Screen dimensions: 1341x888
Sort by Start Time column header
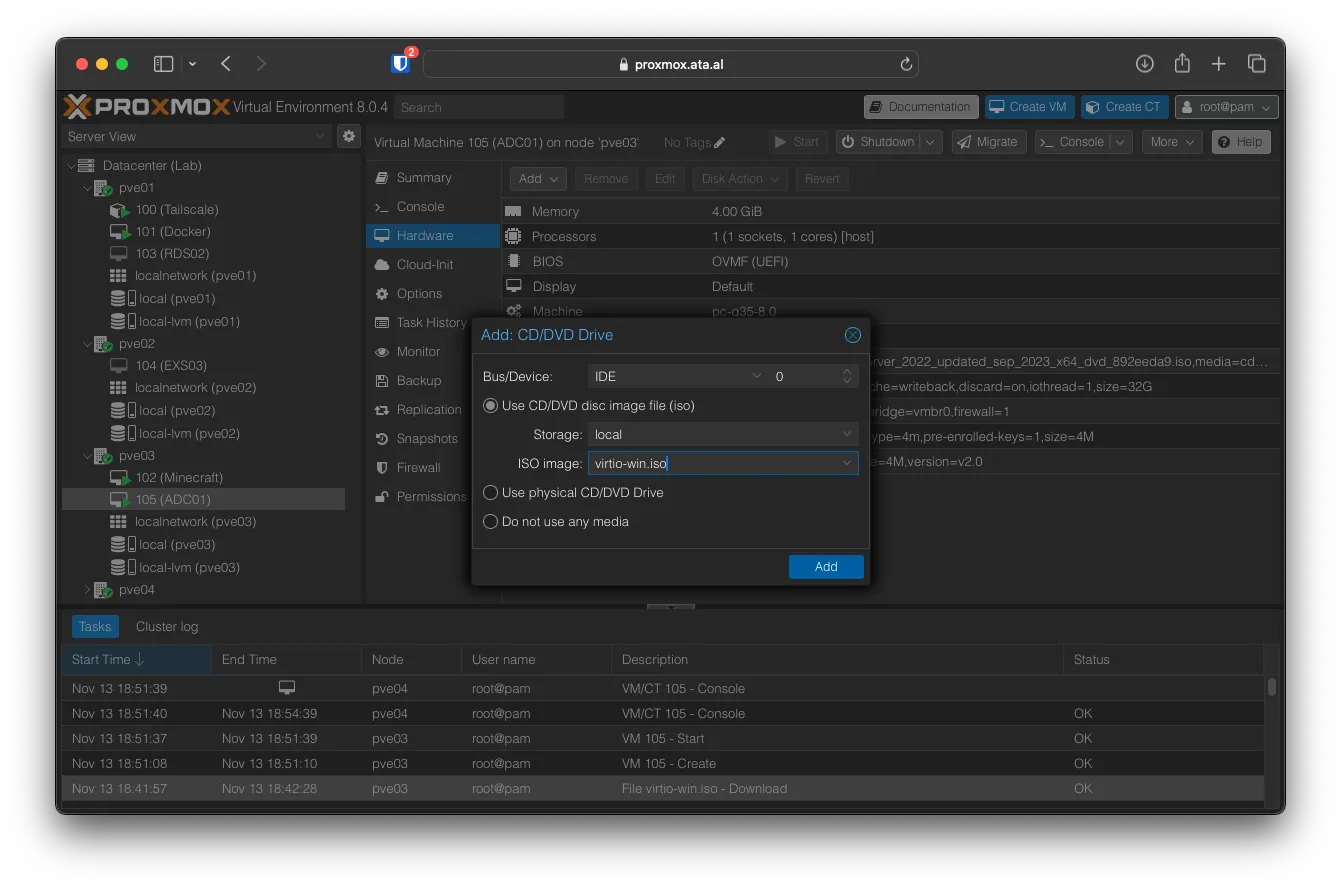tap(137, 660)
